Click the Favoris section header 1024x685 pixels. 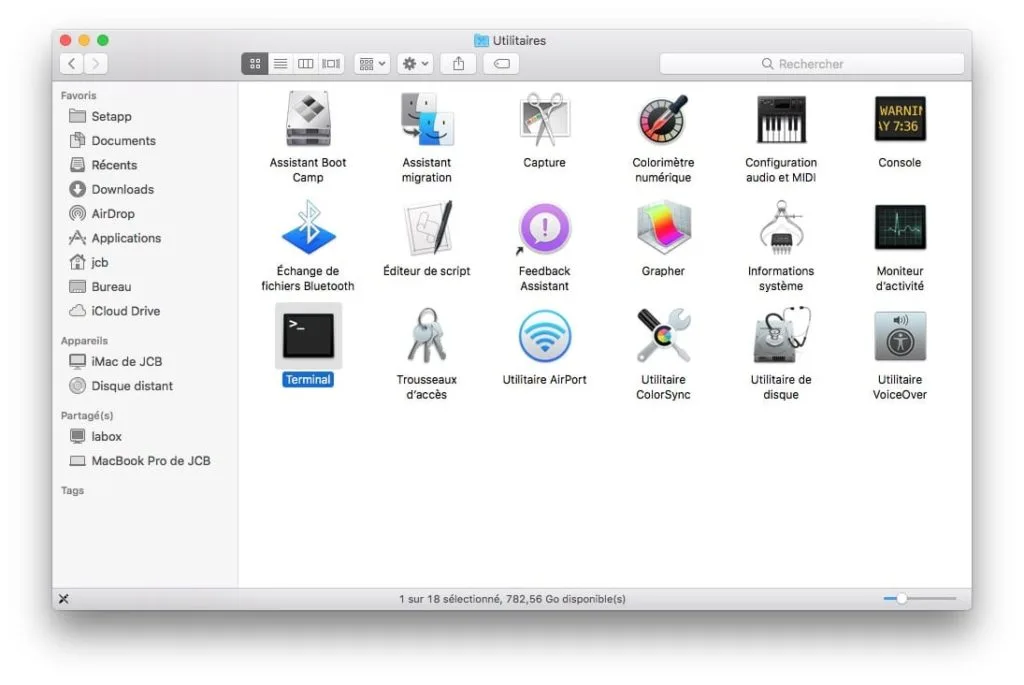(x=78, y=95)
